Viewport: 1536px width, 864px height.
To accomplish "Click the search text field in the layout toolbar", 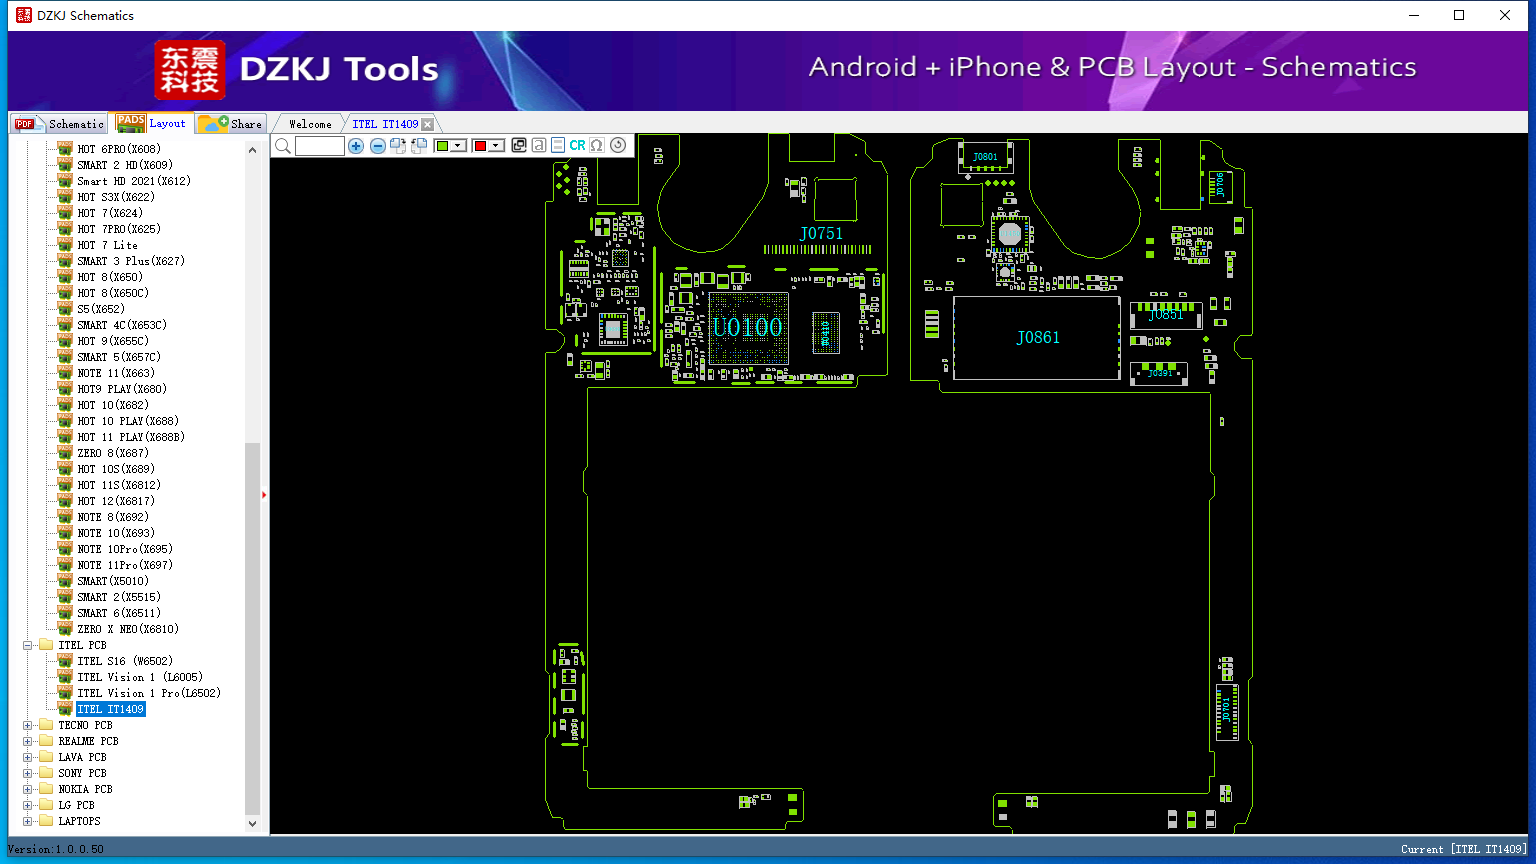I will (x=320, y=146).
